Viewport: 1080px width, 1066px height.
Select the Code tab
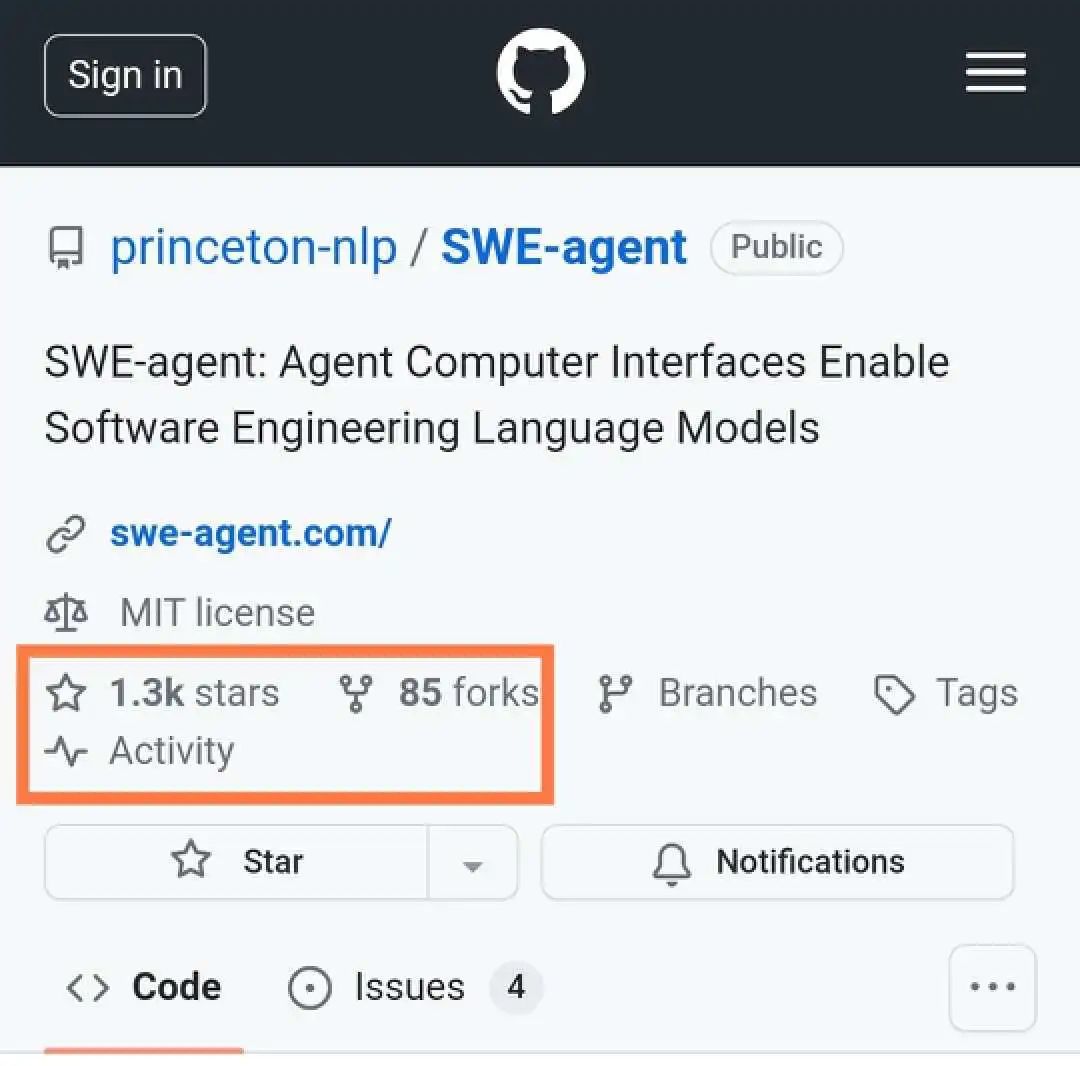click(x=143, y=987)
